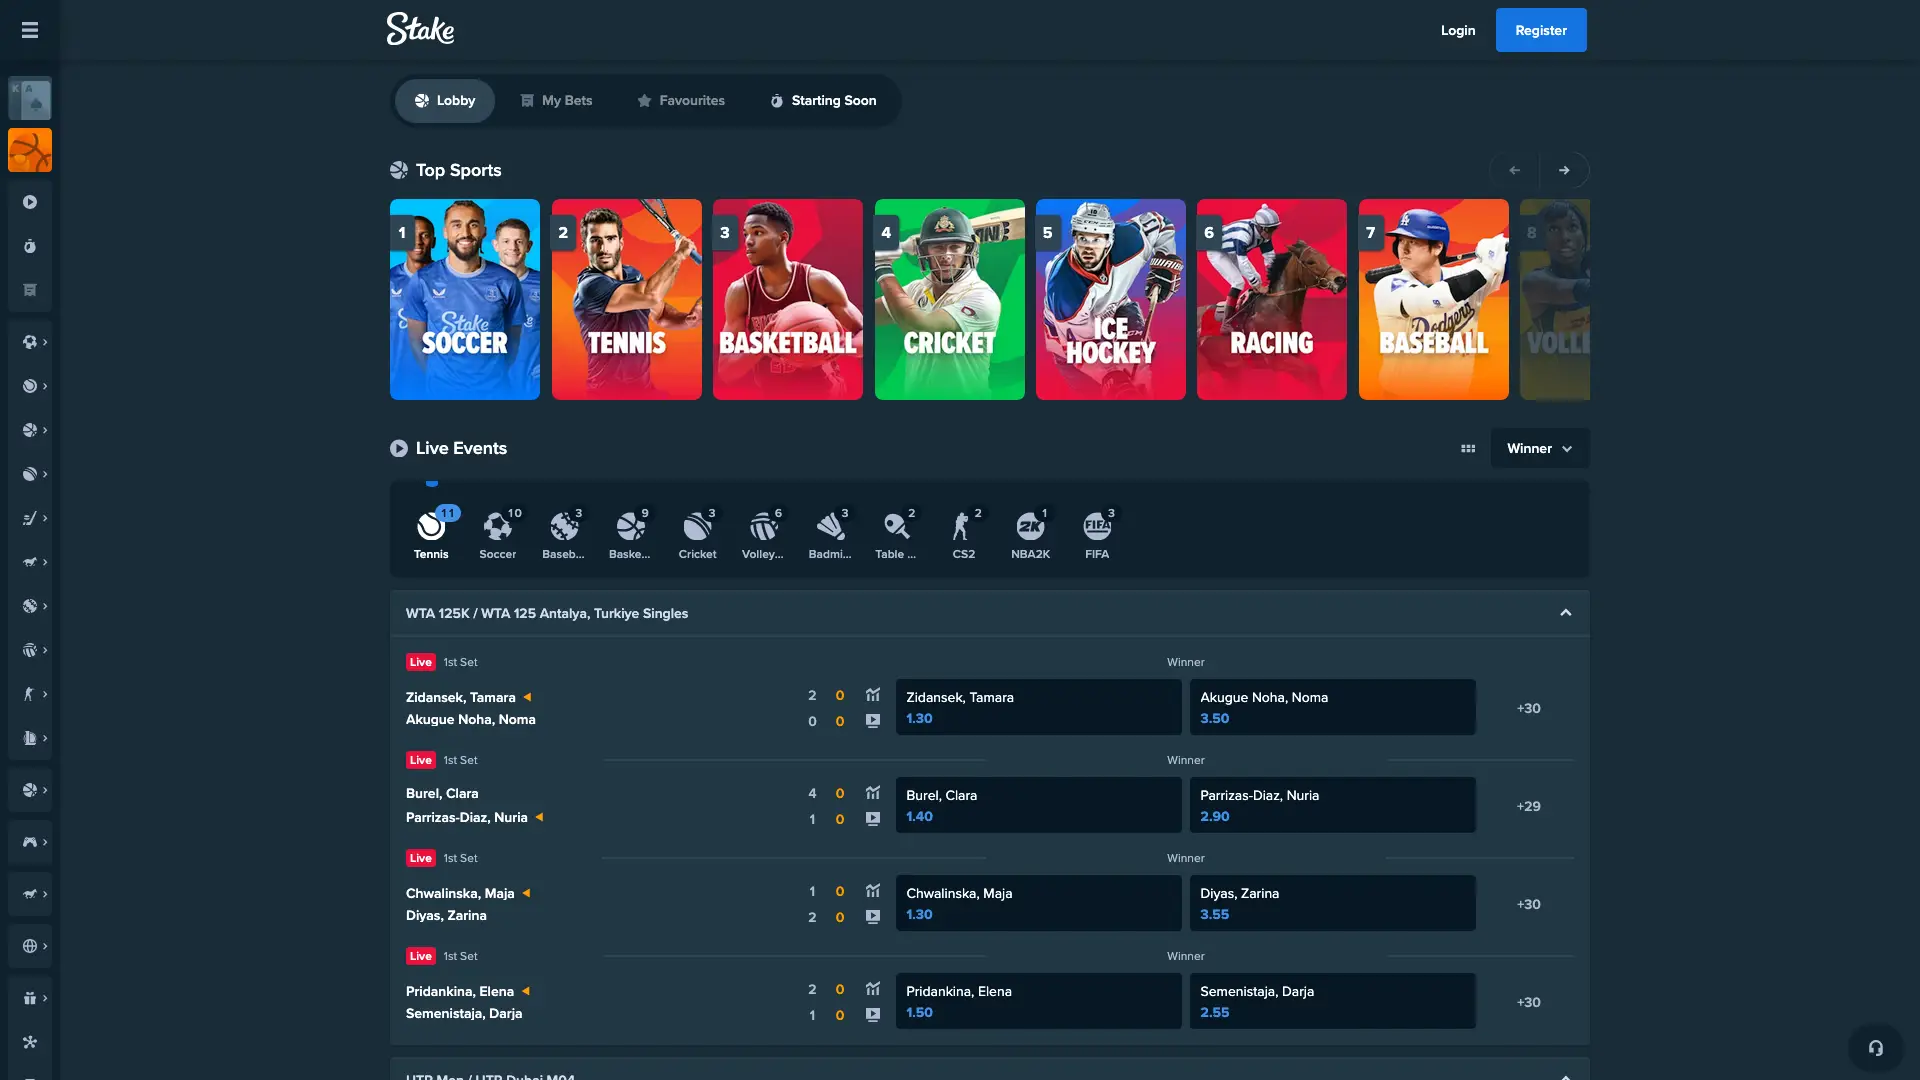Open the hamburger menu in the sidebar
The image size is (1920, 1080).
30,30
